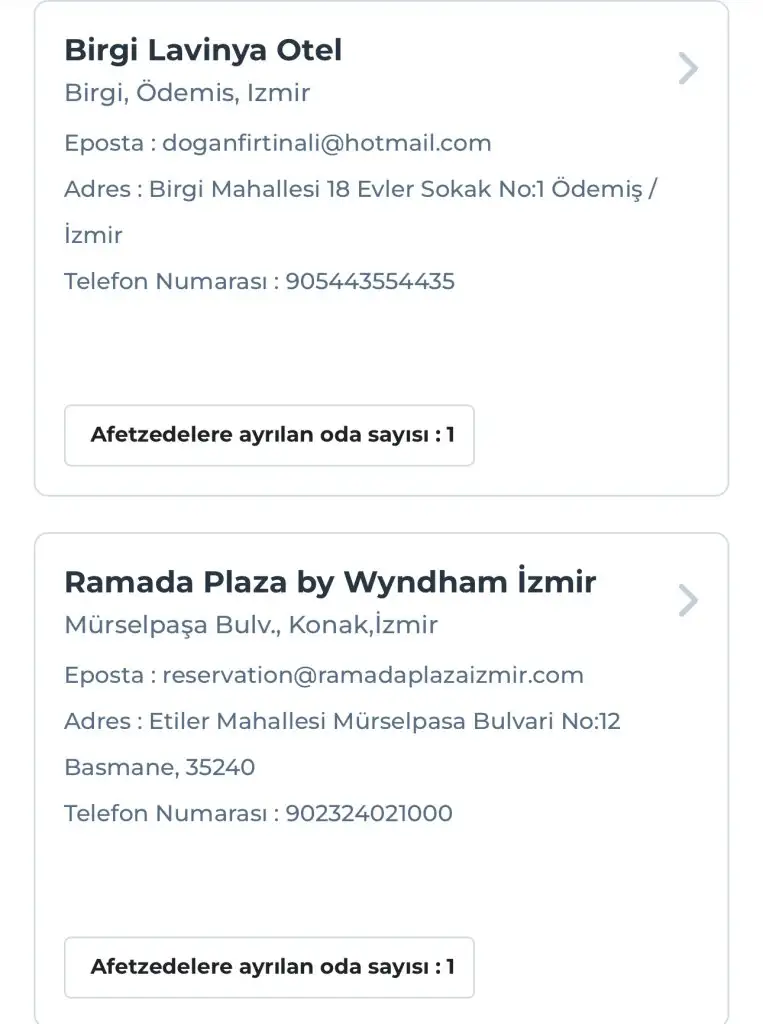Click the 'Eposta' label in Ramada Plaza card
The height and width of the screenshot is (1024, 763).
(104, 675)
